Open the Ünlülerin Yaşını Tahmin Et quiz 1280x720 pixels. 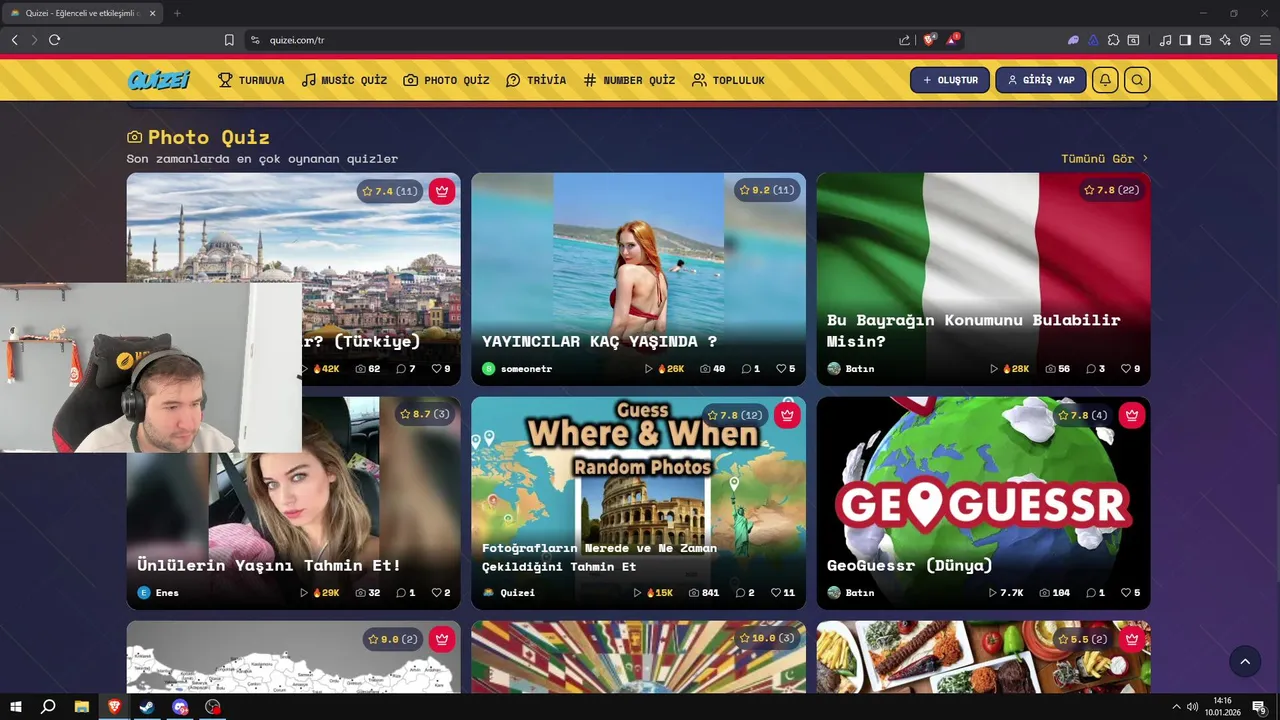point(293,503)
